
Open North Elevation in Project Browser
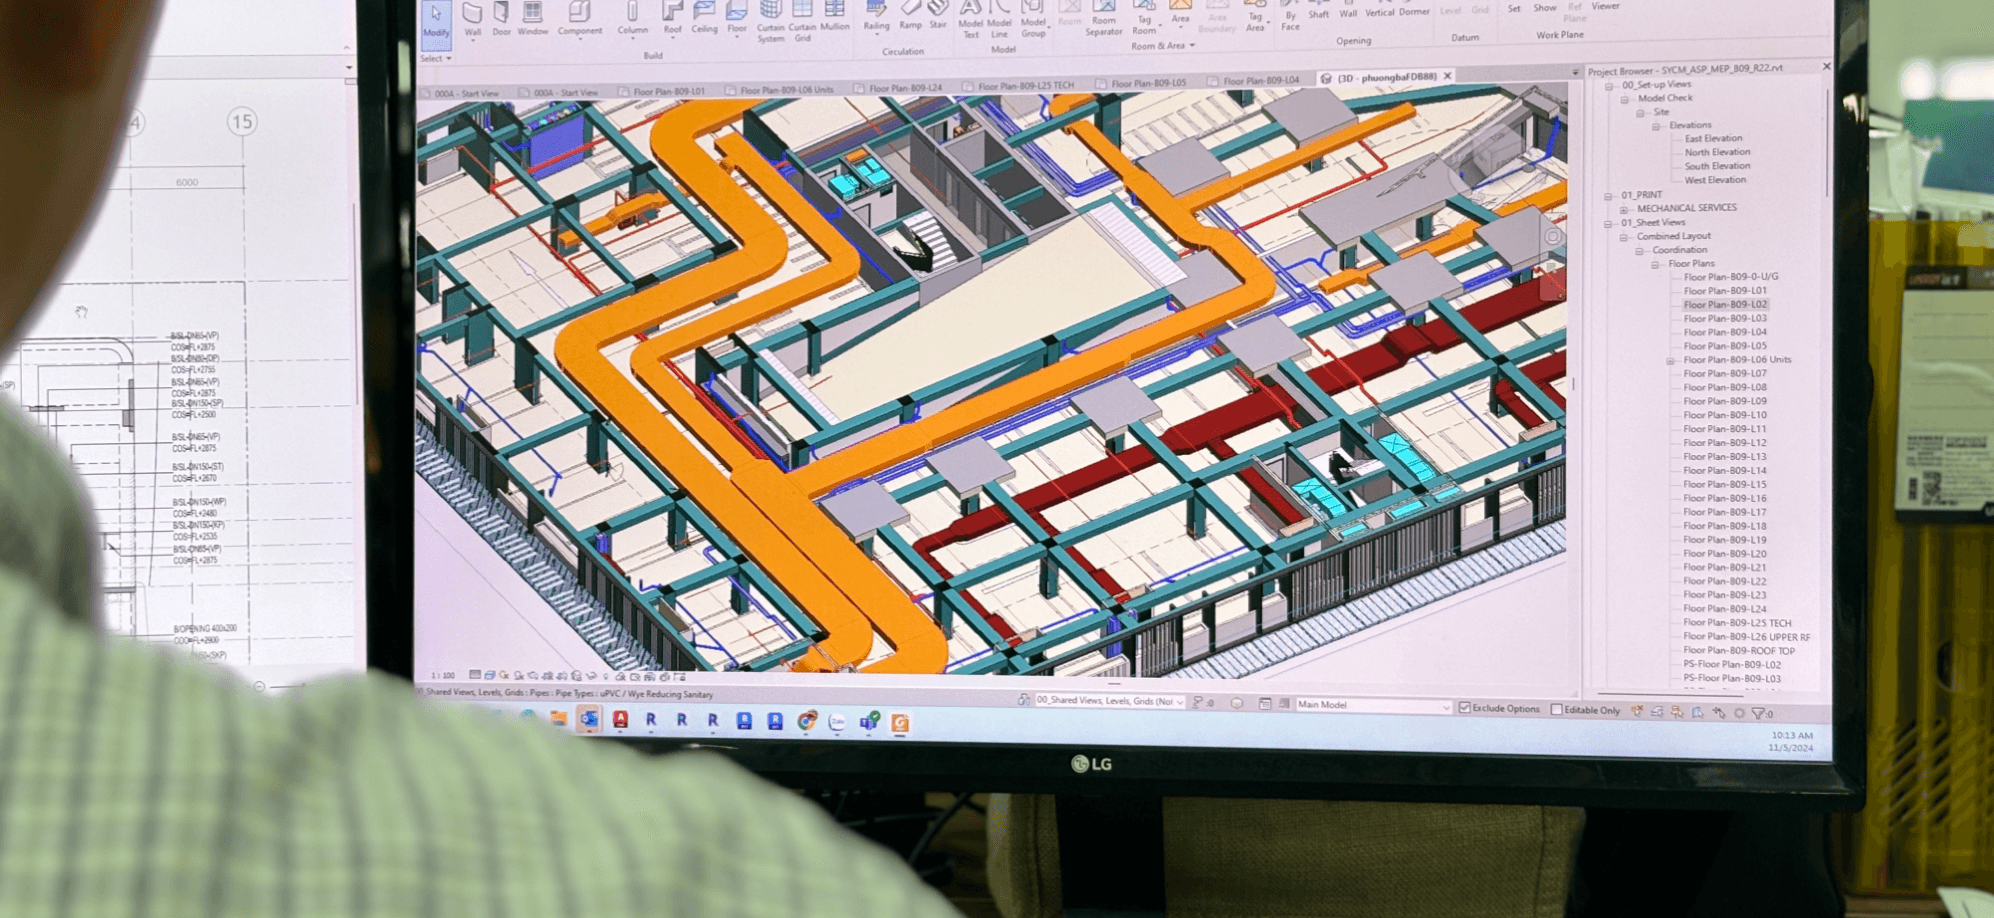coord(1717,153)
